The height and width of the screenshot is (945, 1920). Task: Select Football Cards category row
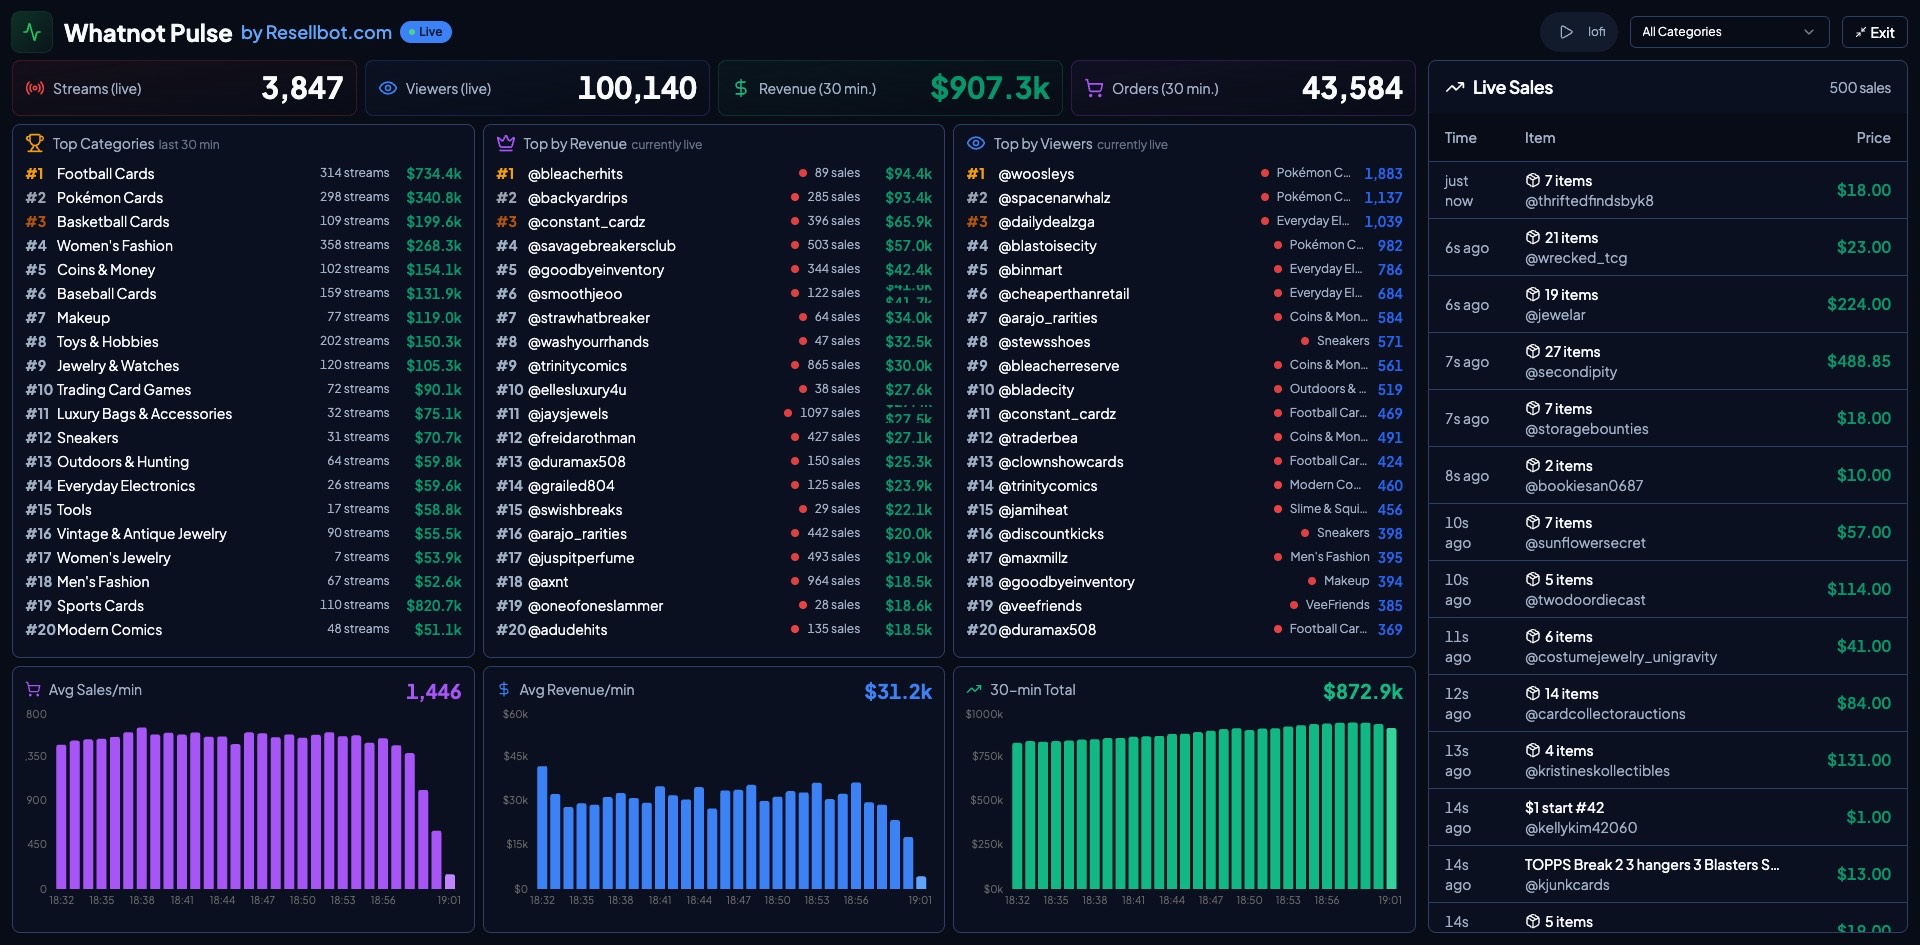pos(243,173)
